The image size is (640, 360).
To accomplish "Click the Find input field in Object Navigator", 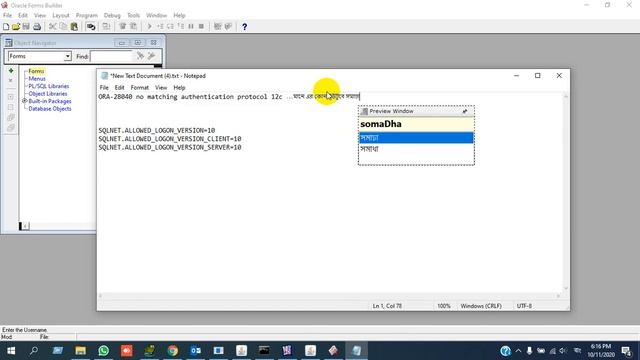I will pyautogui.click(x=111, y=56).
